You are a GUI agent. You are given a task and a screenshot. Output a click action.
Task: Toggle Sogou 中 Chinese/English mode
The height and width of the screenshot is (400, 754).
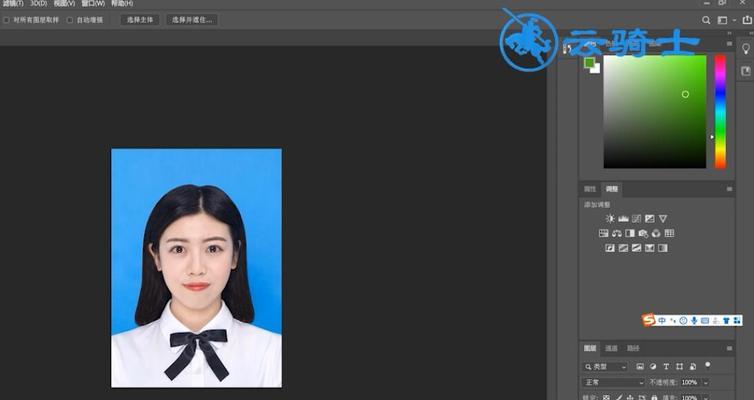coord(663,321)
